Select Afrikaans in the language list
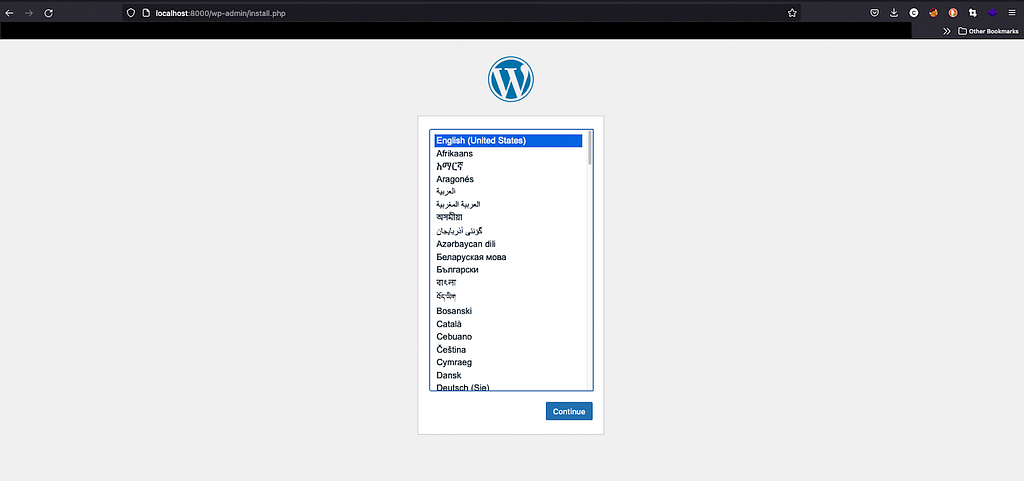Viewport: 1024px width, 481px height. click(508, 153)
